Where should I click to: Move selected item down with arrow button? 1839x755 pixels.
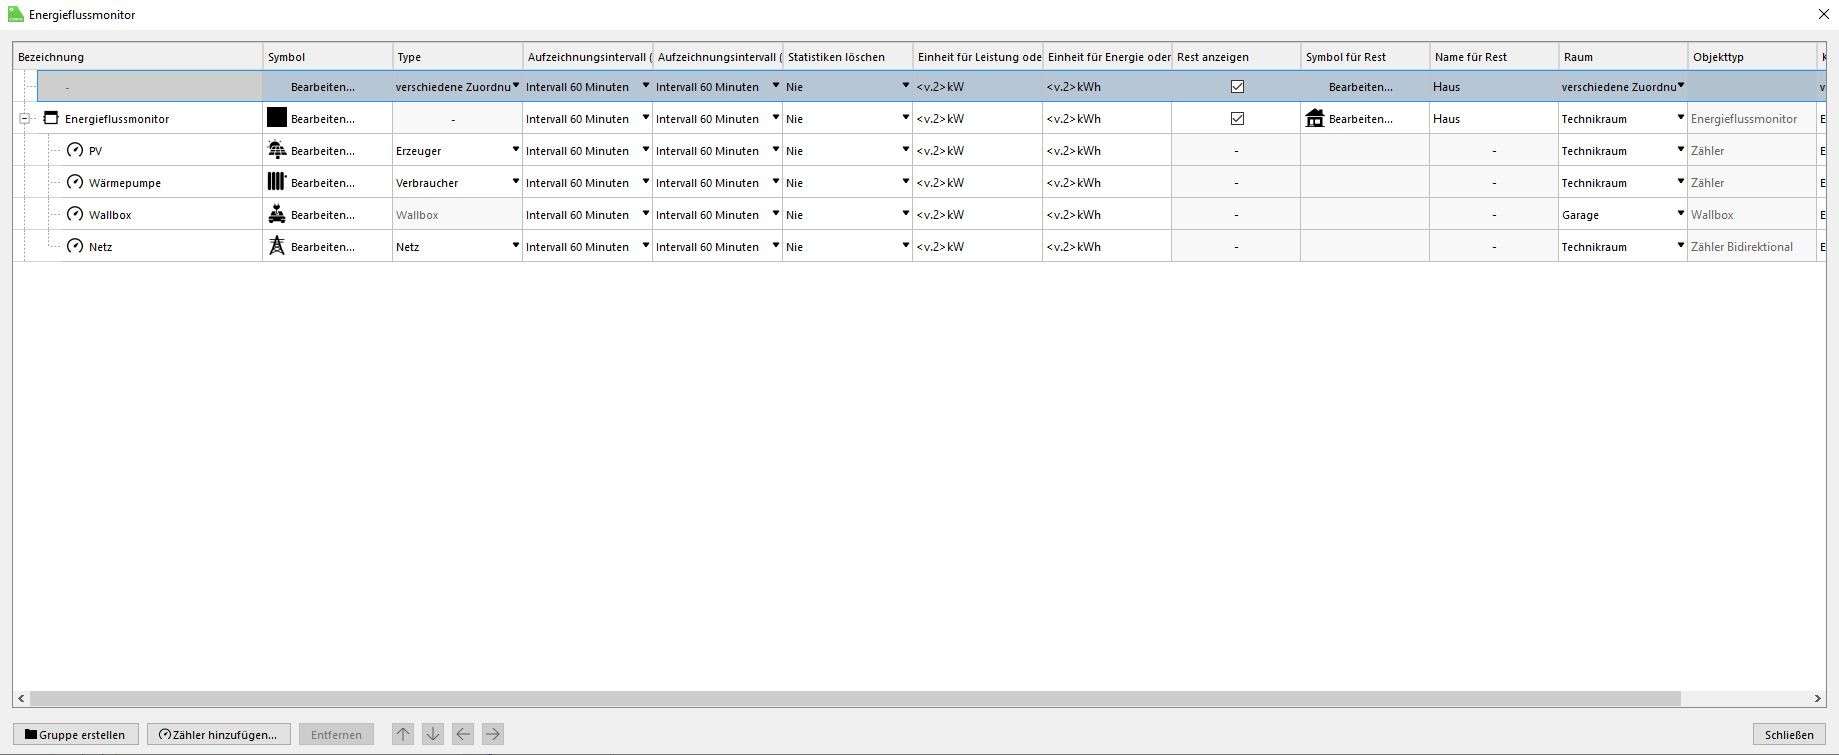(433, 735)
